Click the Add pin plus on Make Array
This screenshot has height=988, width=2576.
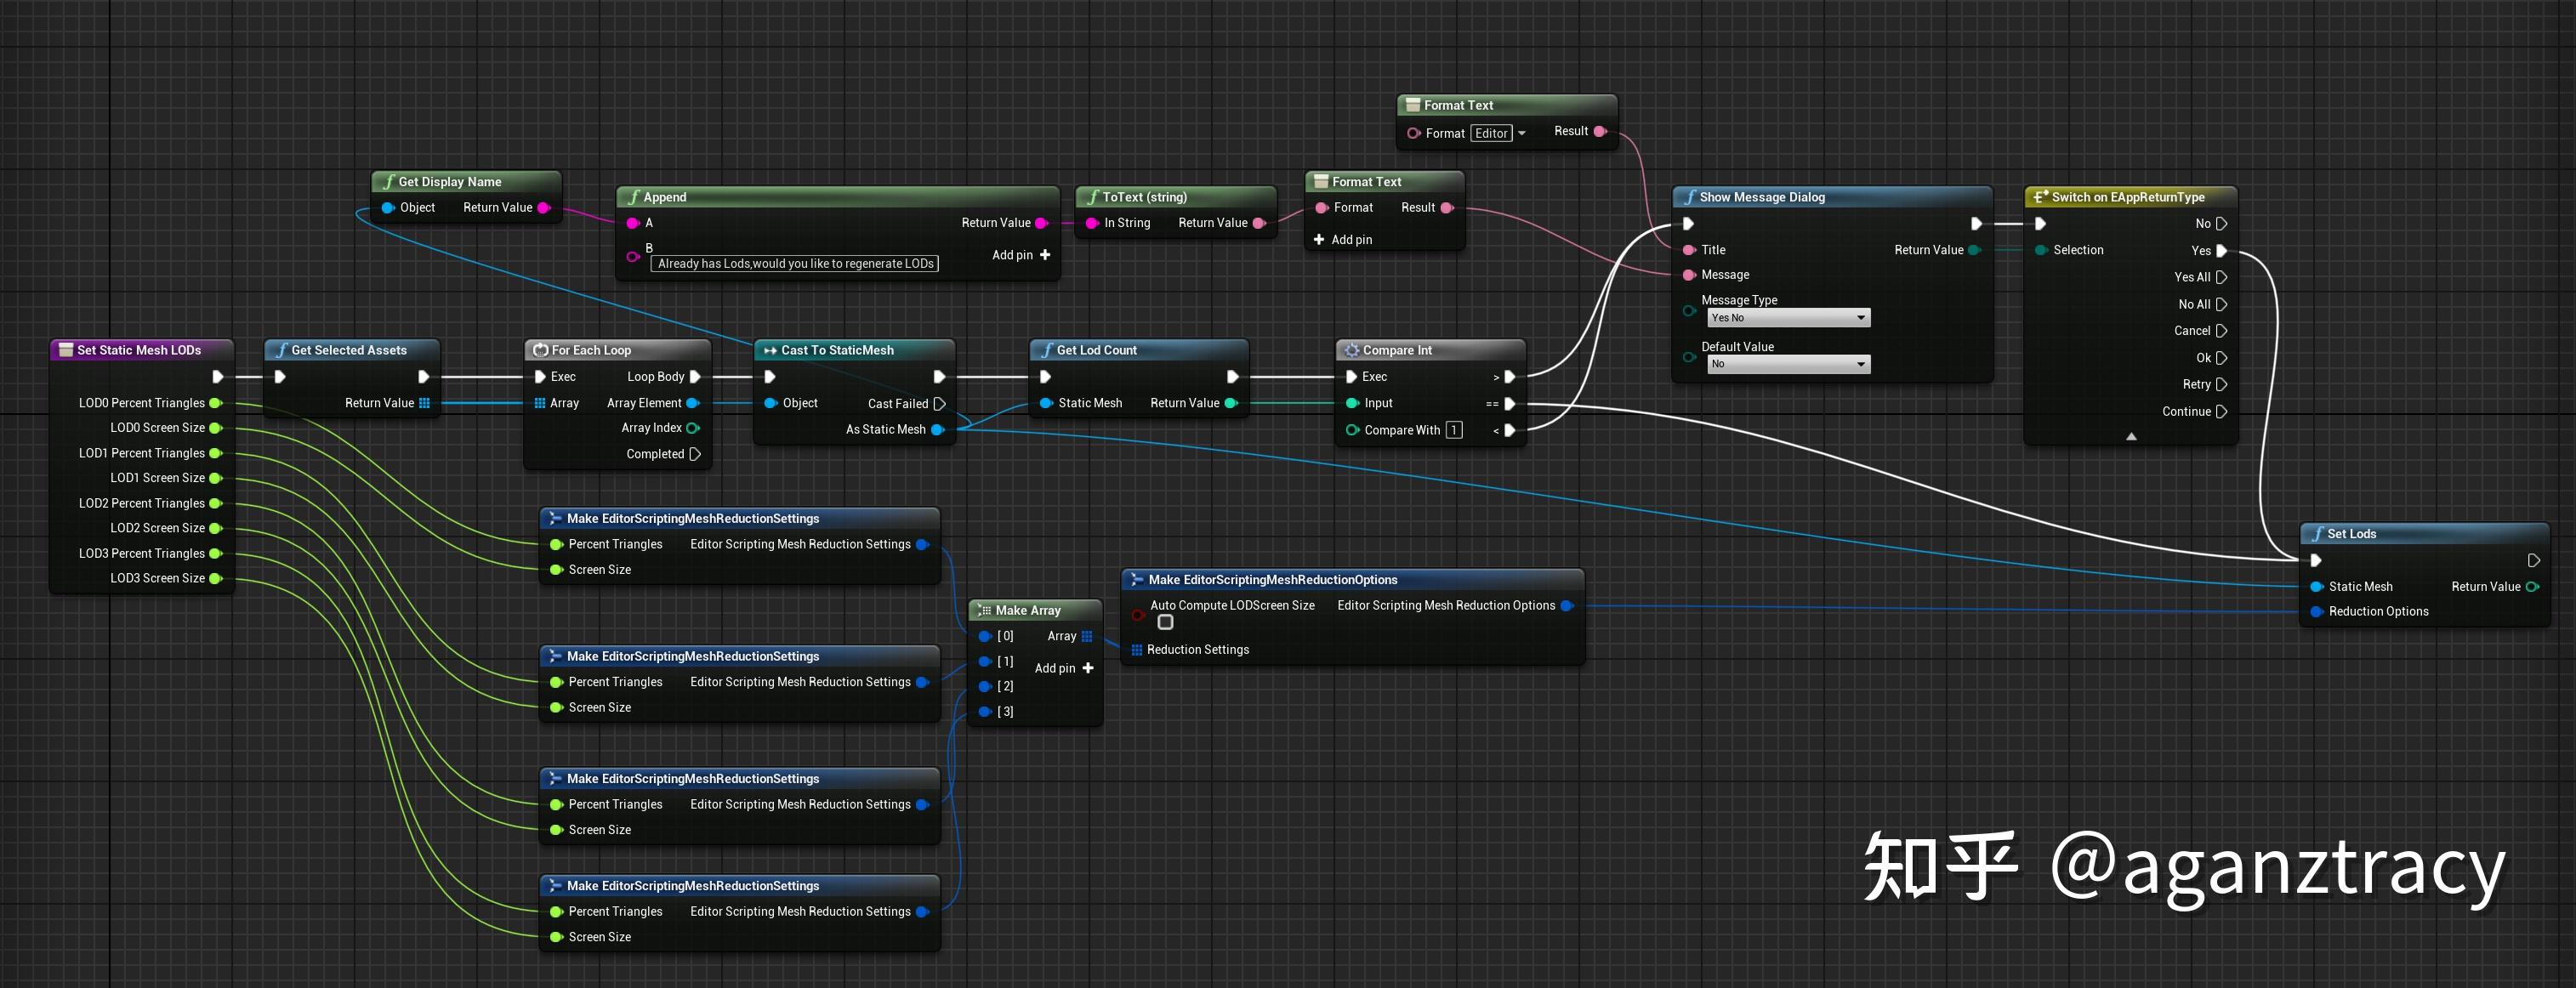(x=1088, y=668)
